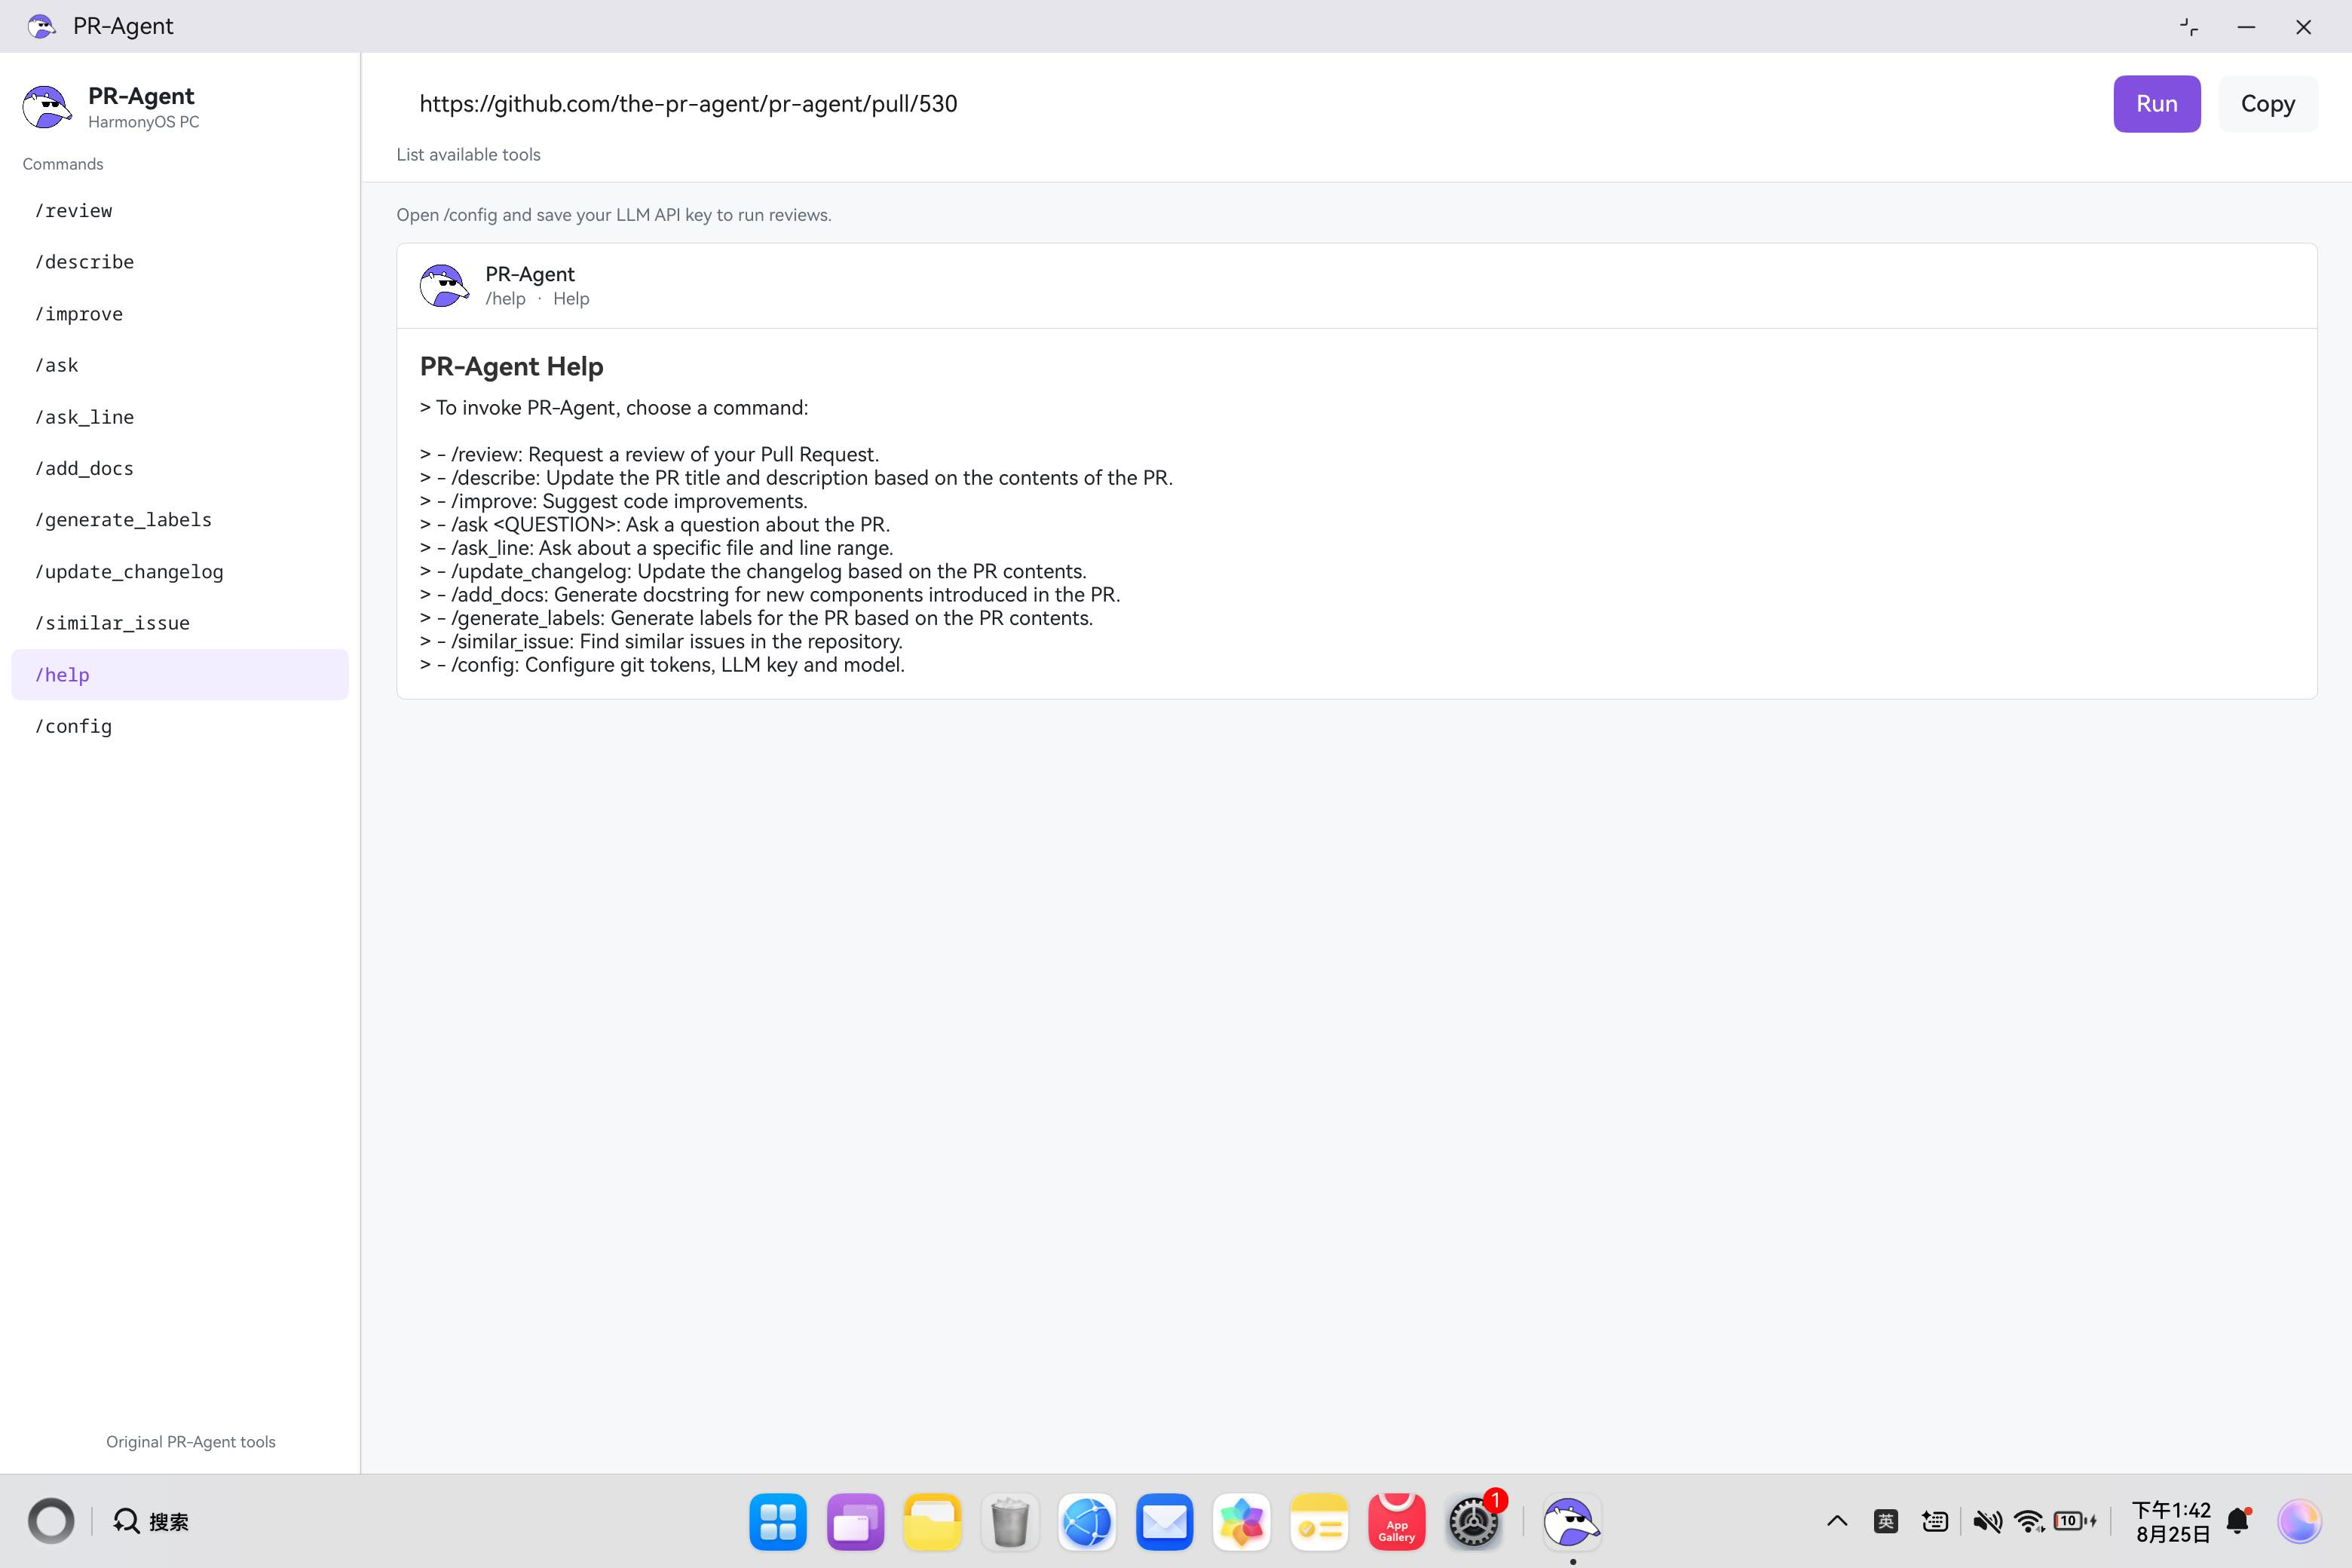Open the taskbar search box
This screenshot has height=1568, width=2352.
(x=151, y=1521)
